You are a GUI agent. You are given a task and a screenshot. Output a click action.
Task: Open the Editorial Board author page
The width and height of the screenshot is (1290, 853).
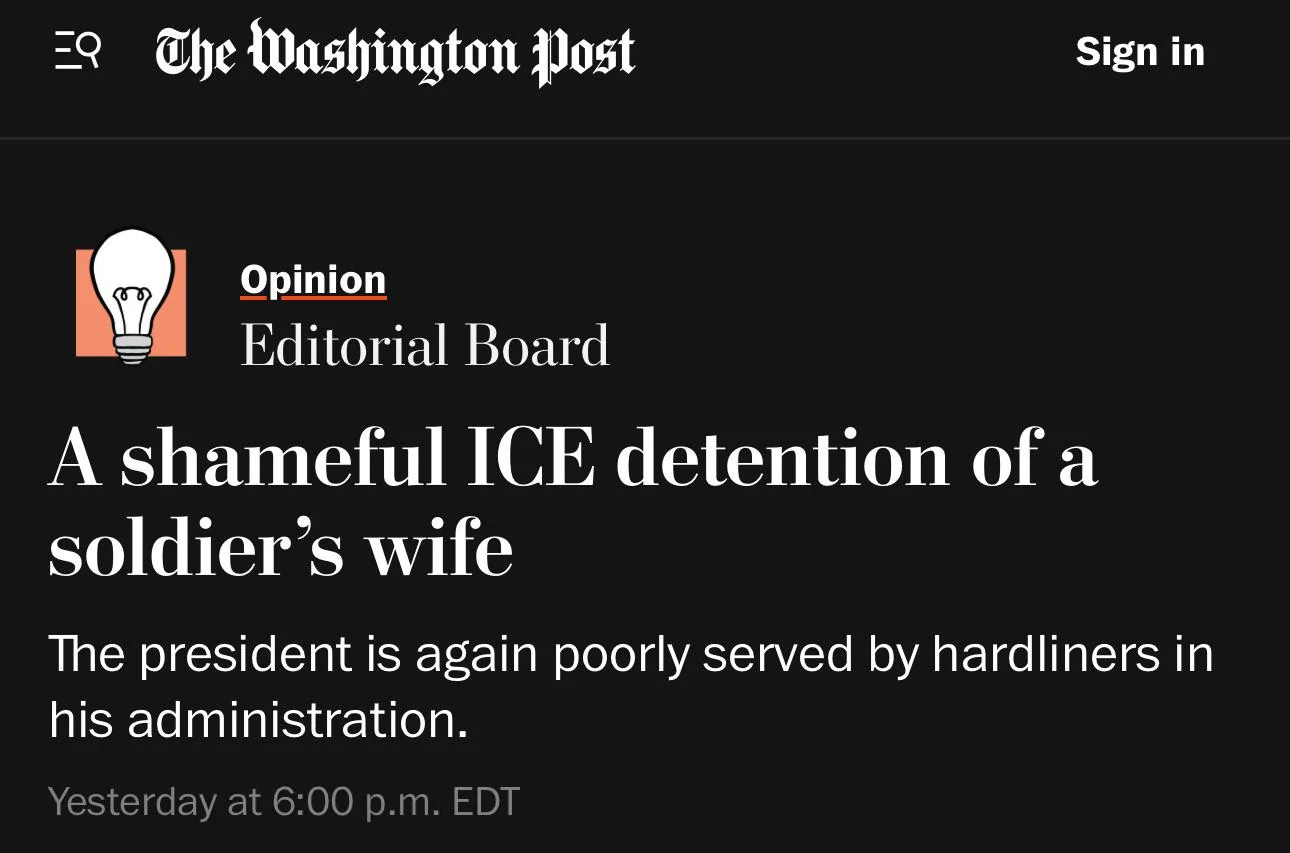click(424, 346)
